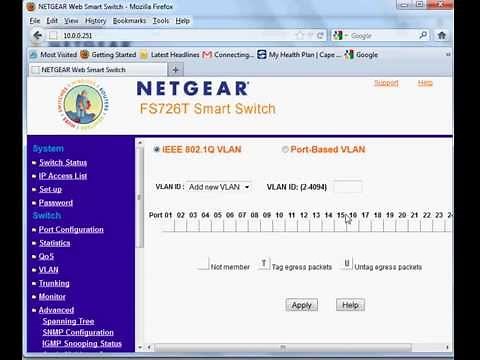Click the NETGEAR circular logo image

point(83,105)
